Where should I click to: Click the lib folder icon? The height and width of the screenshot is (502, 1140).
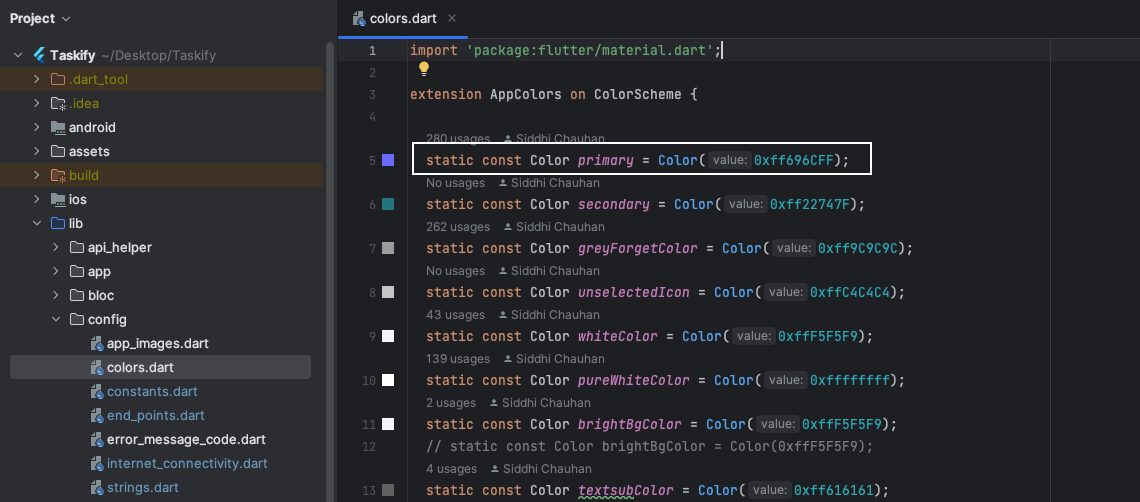(58, 223)
